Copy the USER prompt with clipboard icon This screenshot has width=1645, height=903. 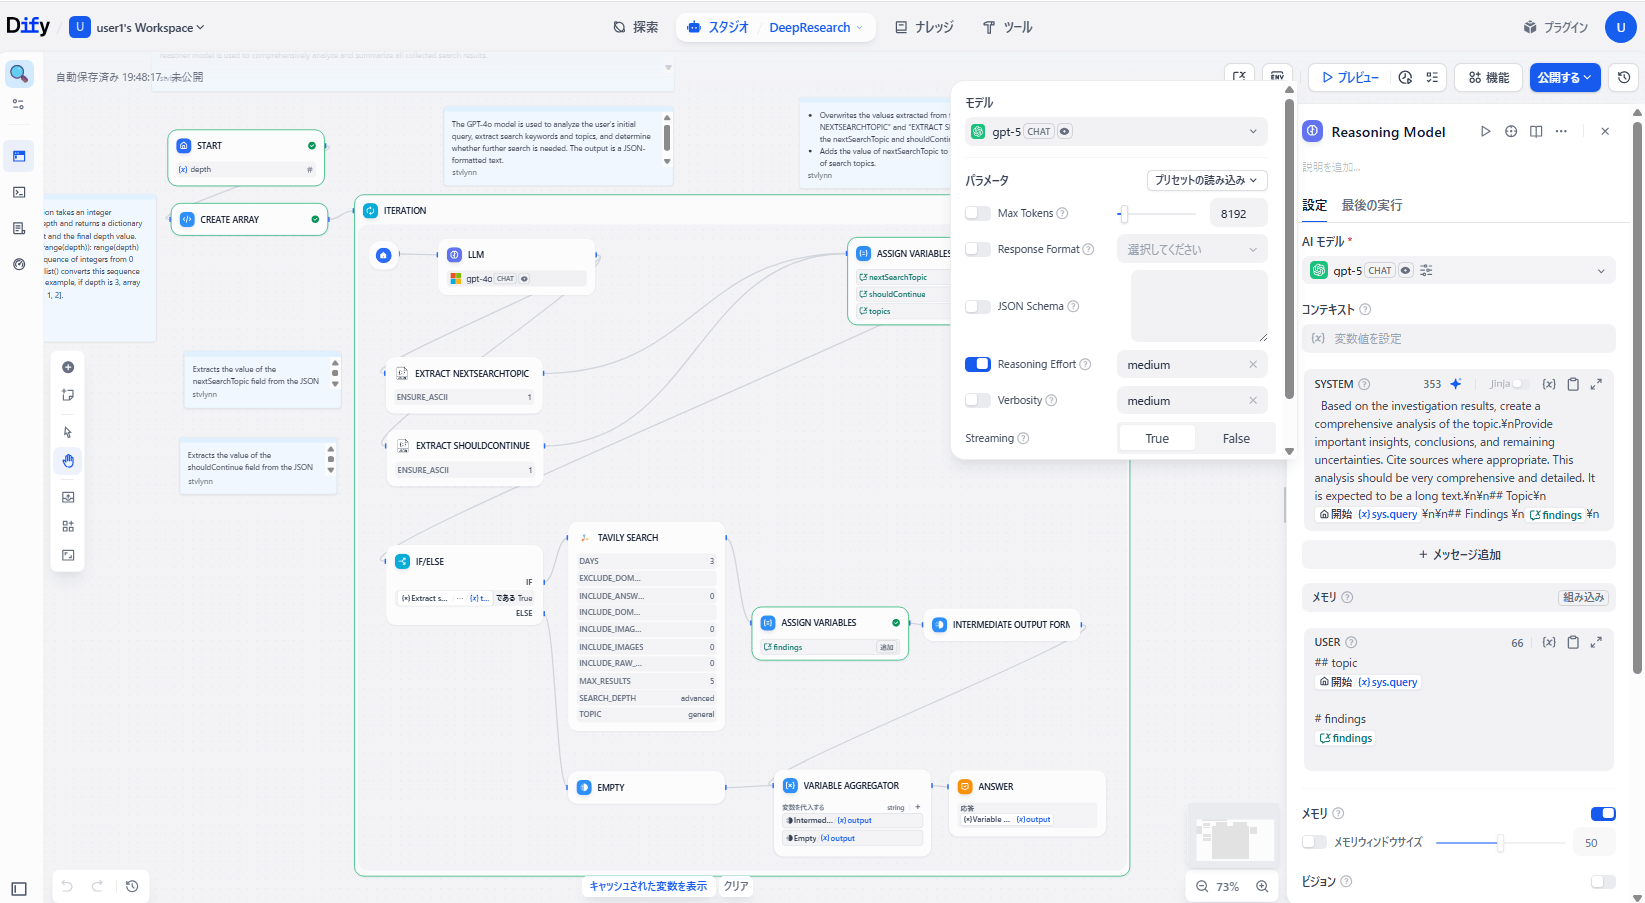tap(1573, 642)
